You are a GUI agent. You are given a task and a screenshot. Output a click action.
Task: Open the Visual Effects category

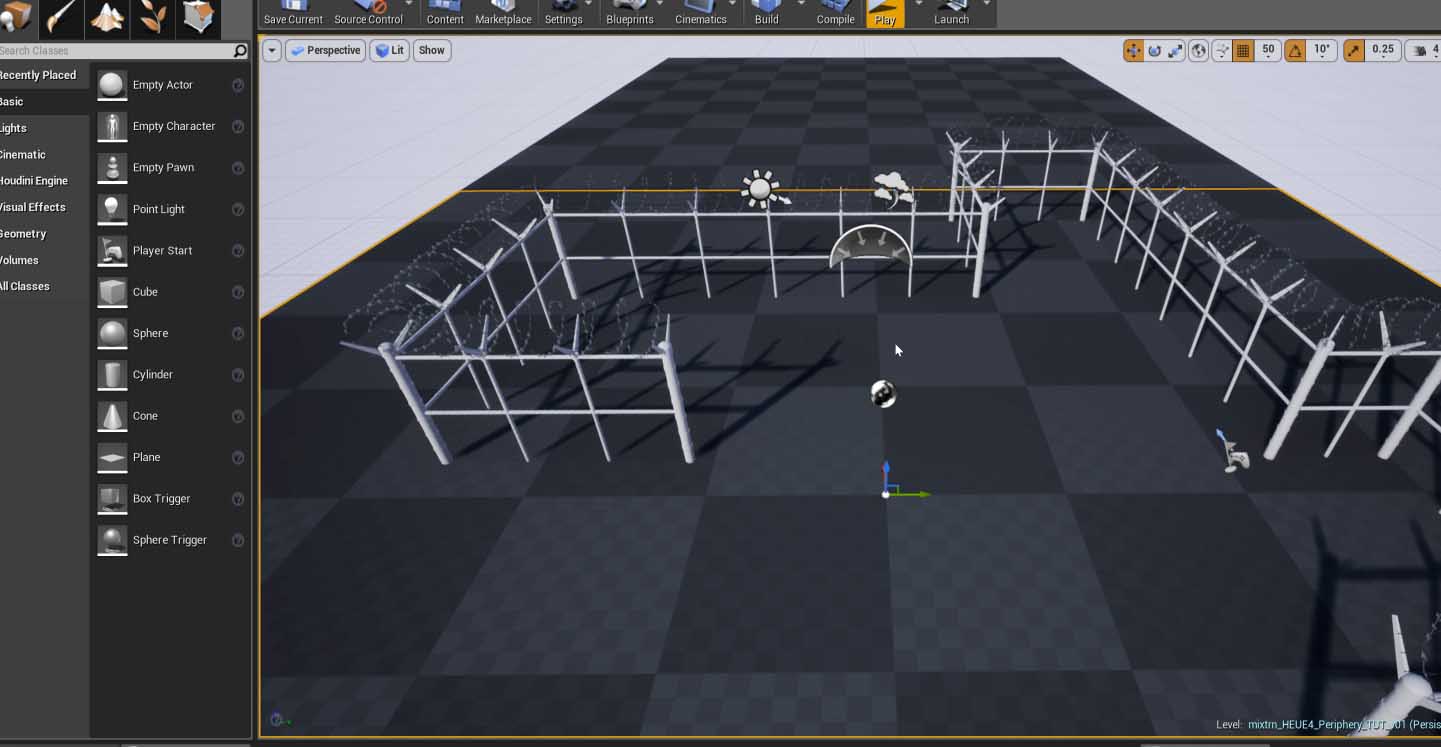point(32,207)
